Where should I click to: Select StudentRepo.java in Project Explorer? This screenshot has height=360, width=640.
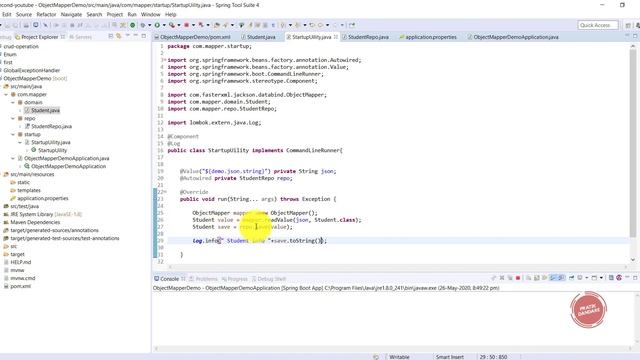point(51,127)
